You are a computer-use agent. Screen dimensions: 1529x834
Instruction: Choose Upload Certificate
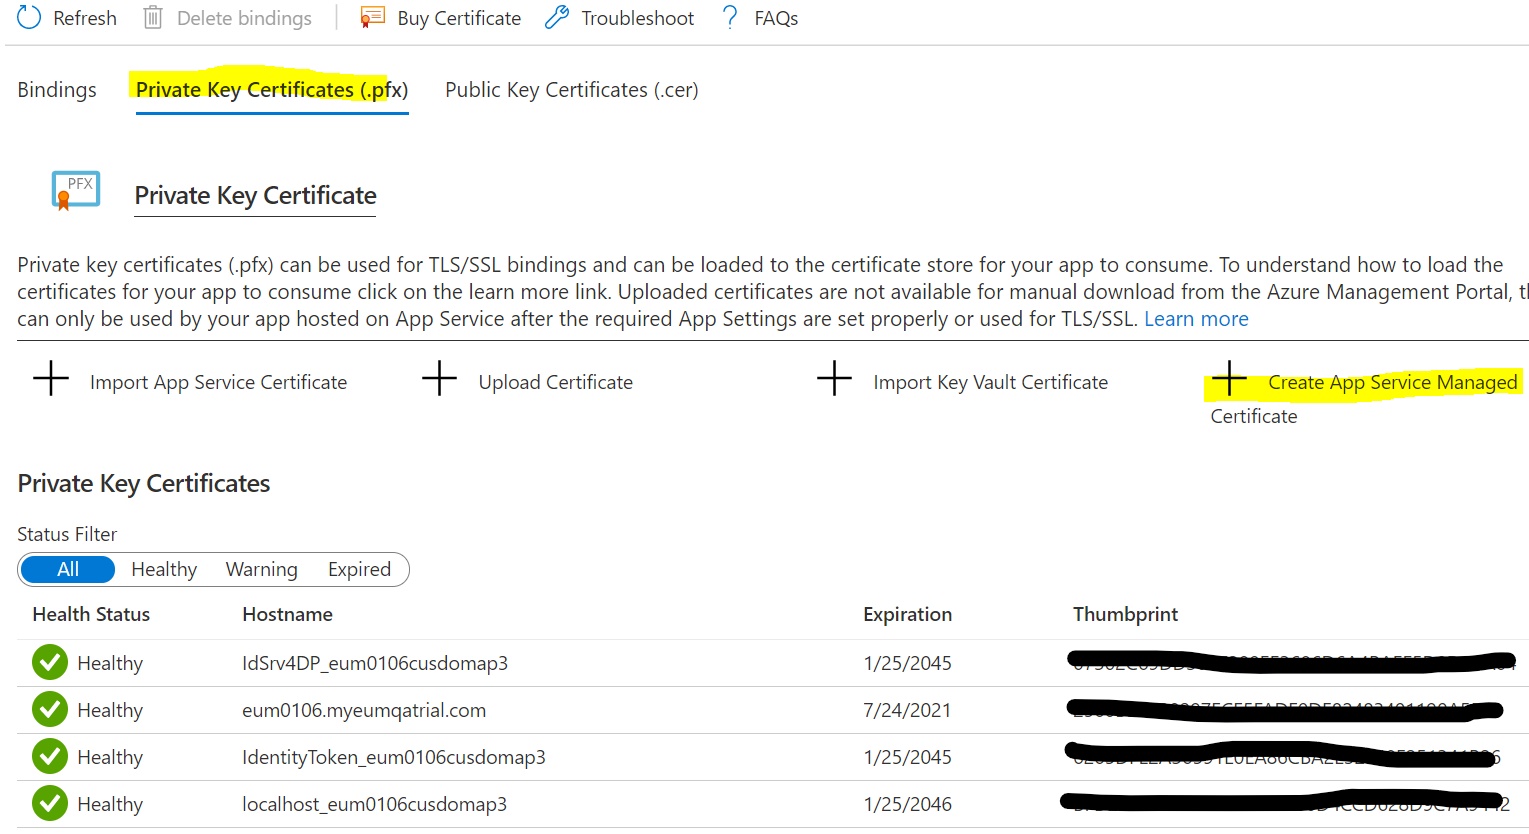click(555, 382)
